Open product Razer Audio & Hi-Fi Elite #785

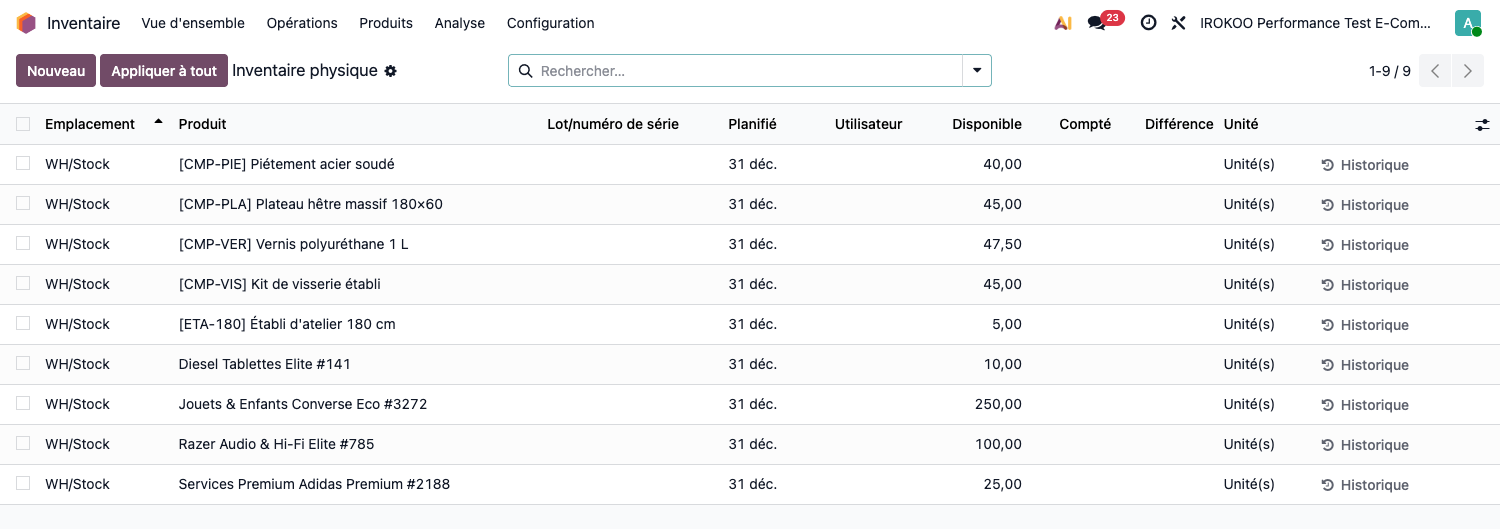(x=276, y=444)
